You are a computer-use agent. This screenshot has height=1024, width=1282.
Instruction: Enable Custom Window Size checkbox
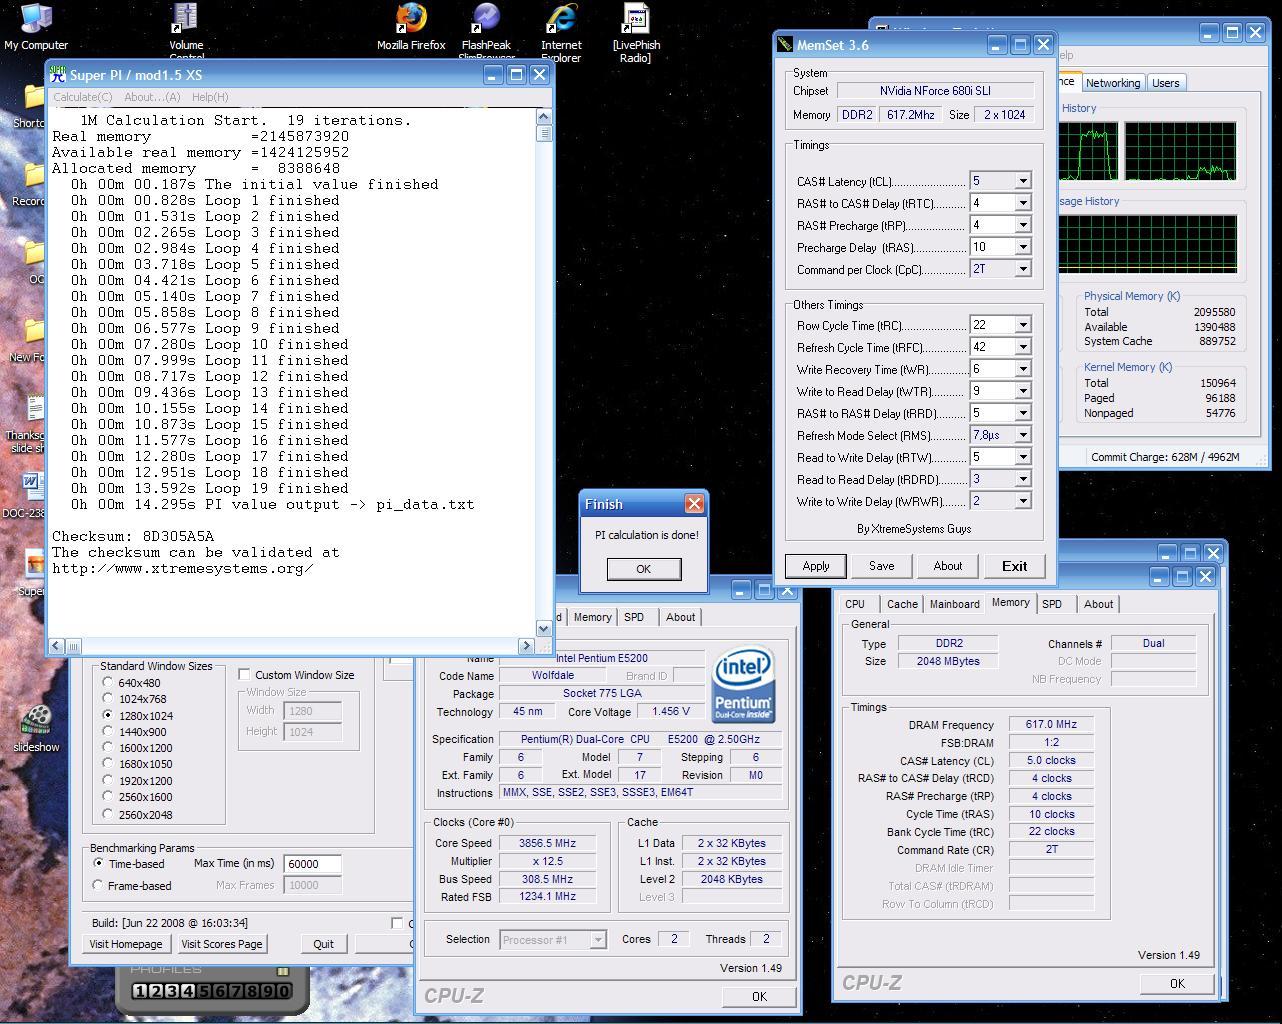click(245, 675)
